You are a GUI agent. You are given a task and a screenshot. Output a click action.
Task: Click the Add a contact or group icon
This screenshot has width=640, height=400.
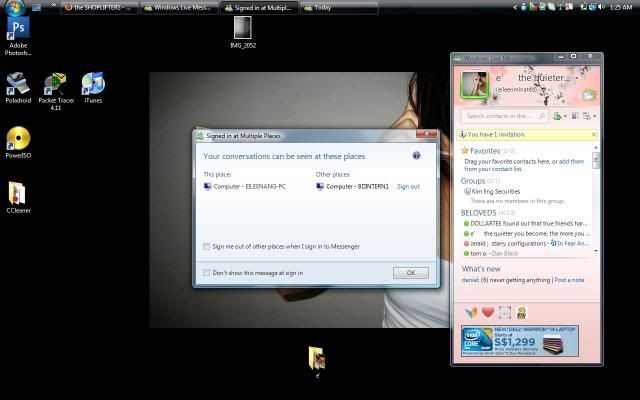[x=557, y=116]
